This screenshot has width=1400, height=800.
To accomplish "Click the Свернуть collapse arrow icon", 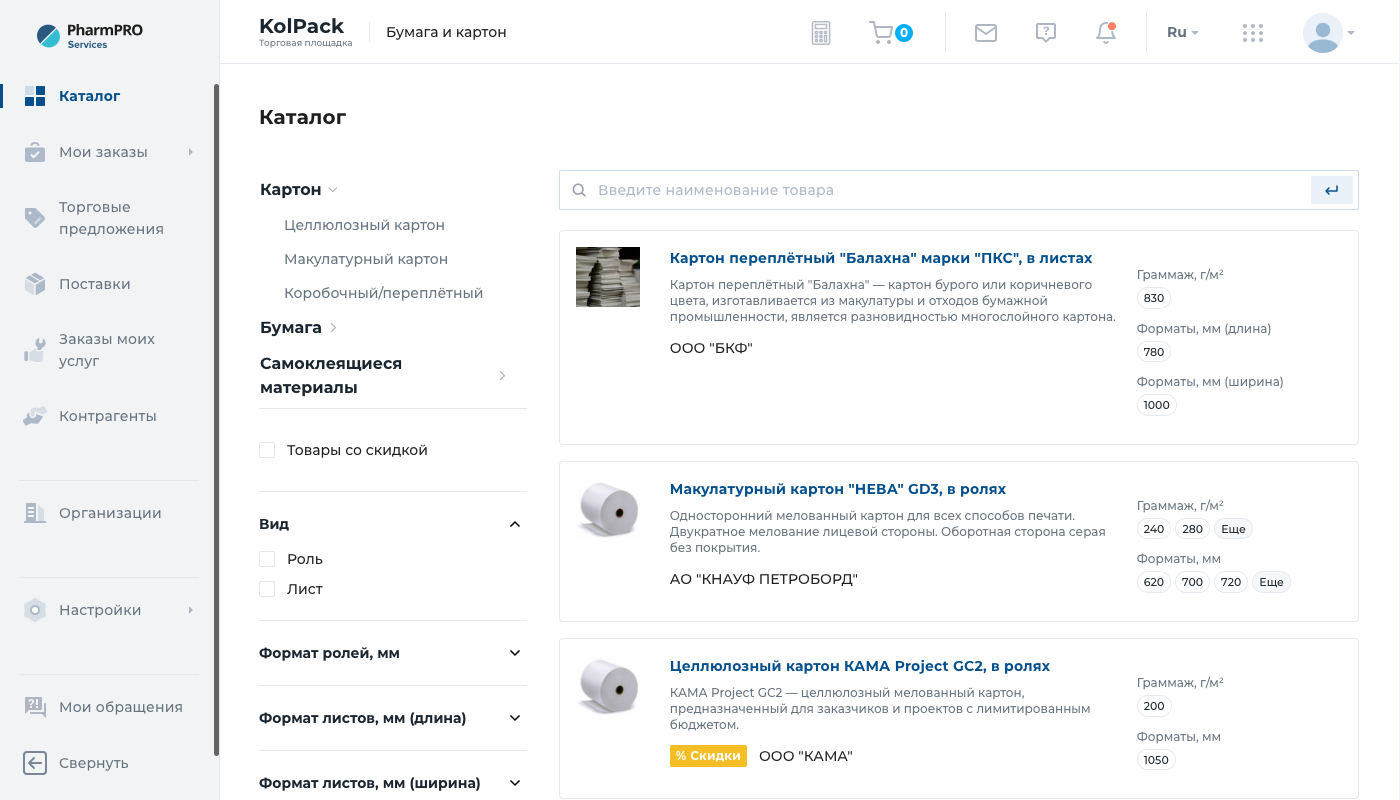I will click(35, 763).
